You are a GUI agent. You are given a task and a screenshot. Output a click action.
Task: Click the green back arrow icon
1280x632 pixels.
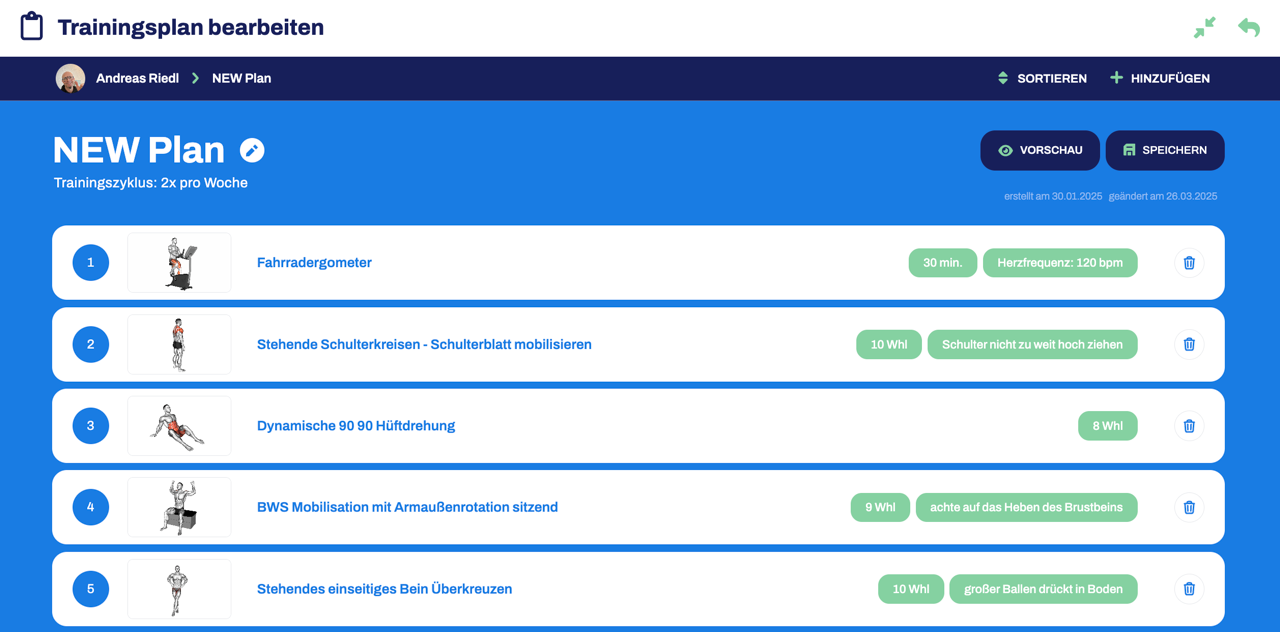[x=1249, y=28]
